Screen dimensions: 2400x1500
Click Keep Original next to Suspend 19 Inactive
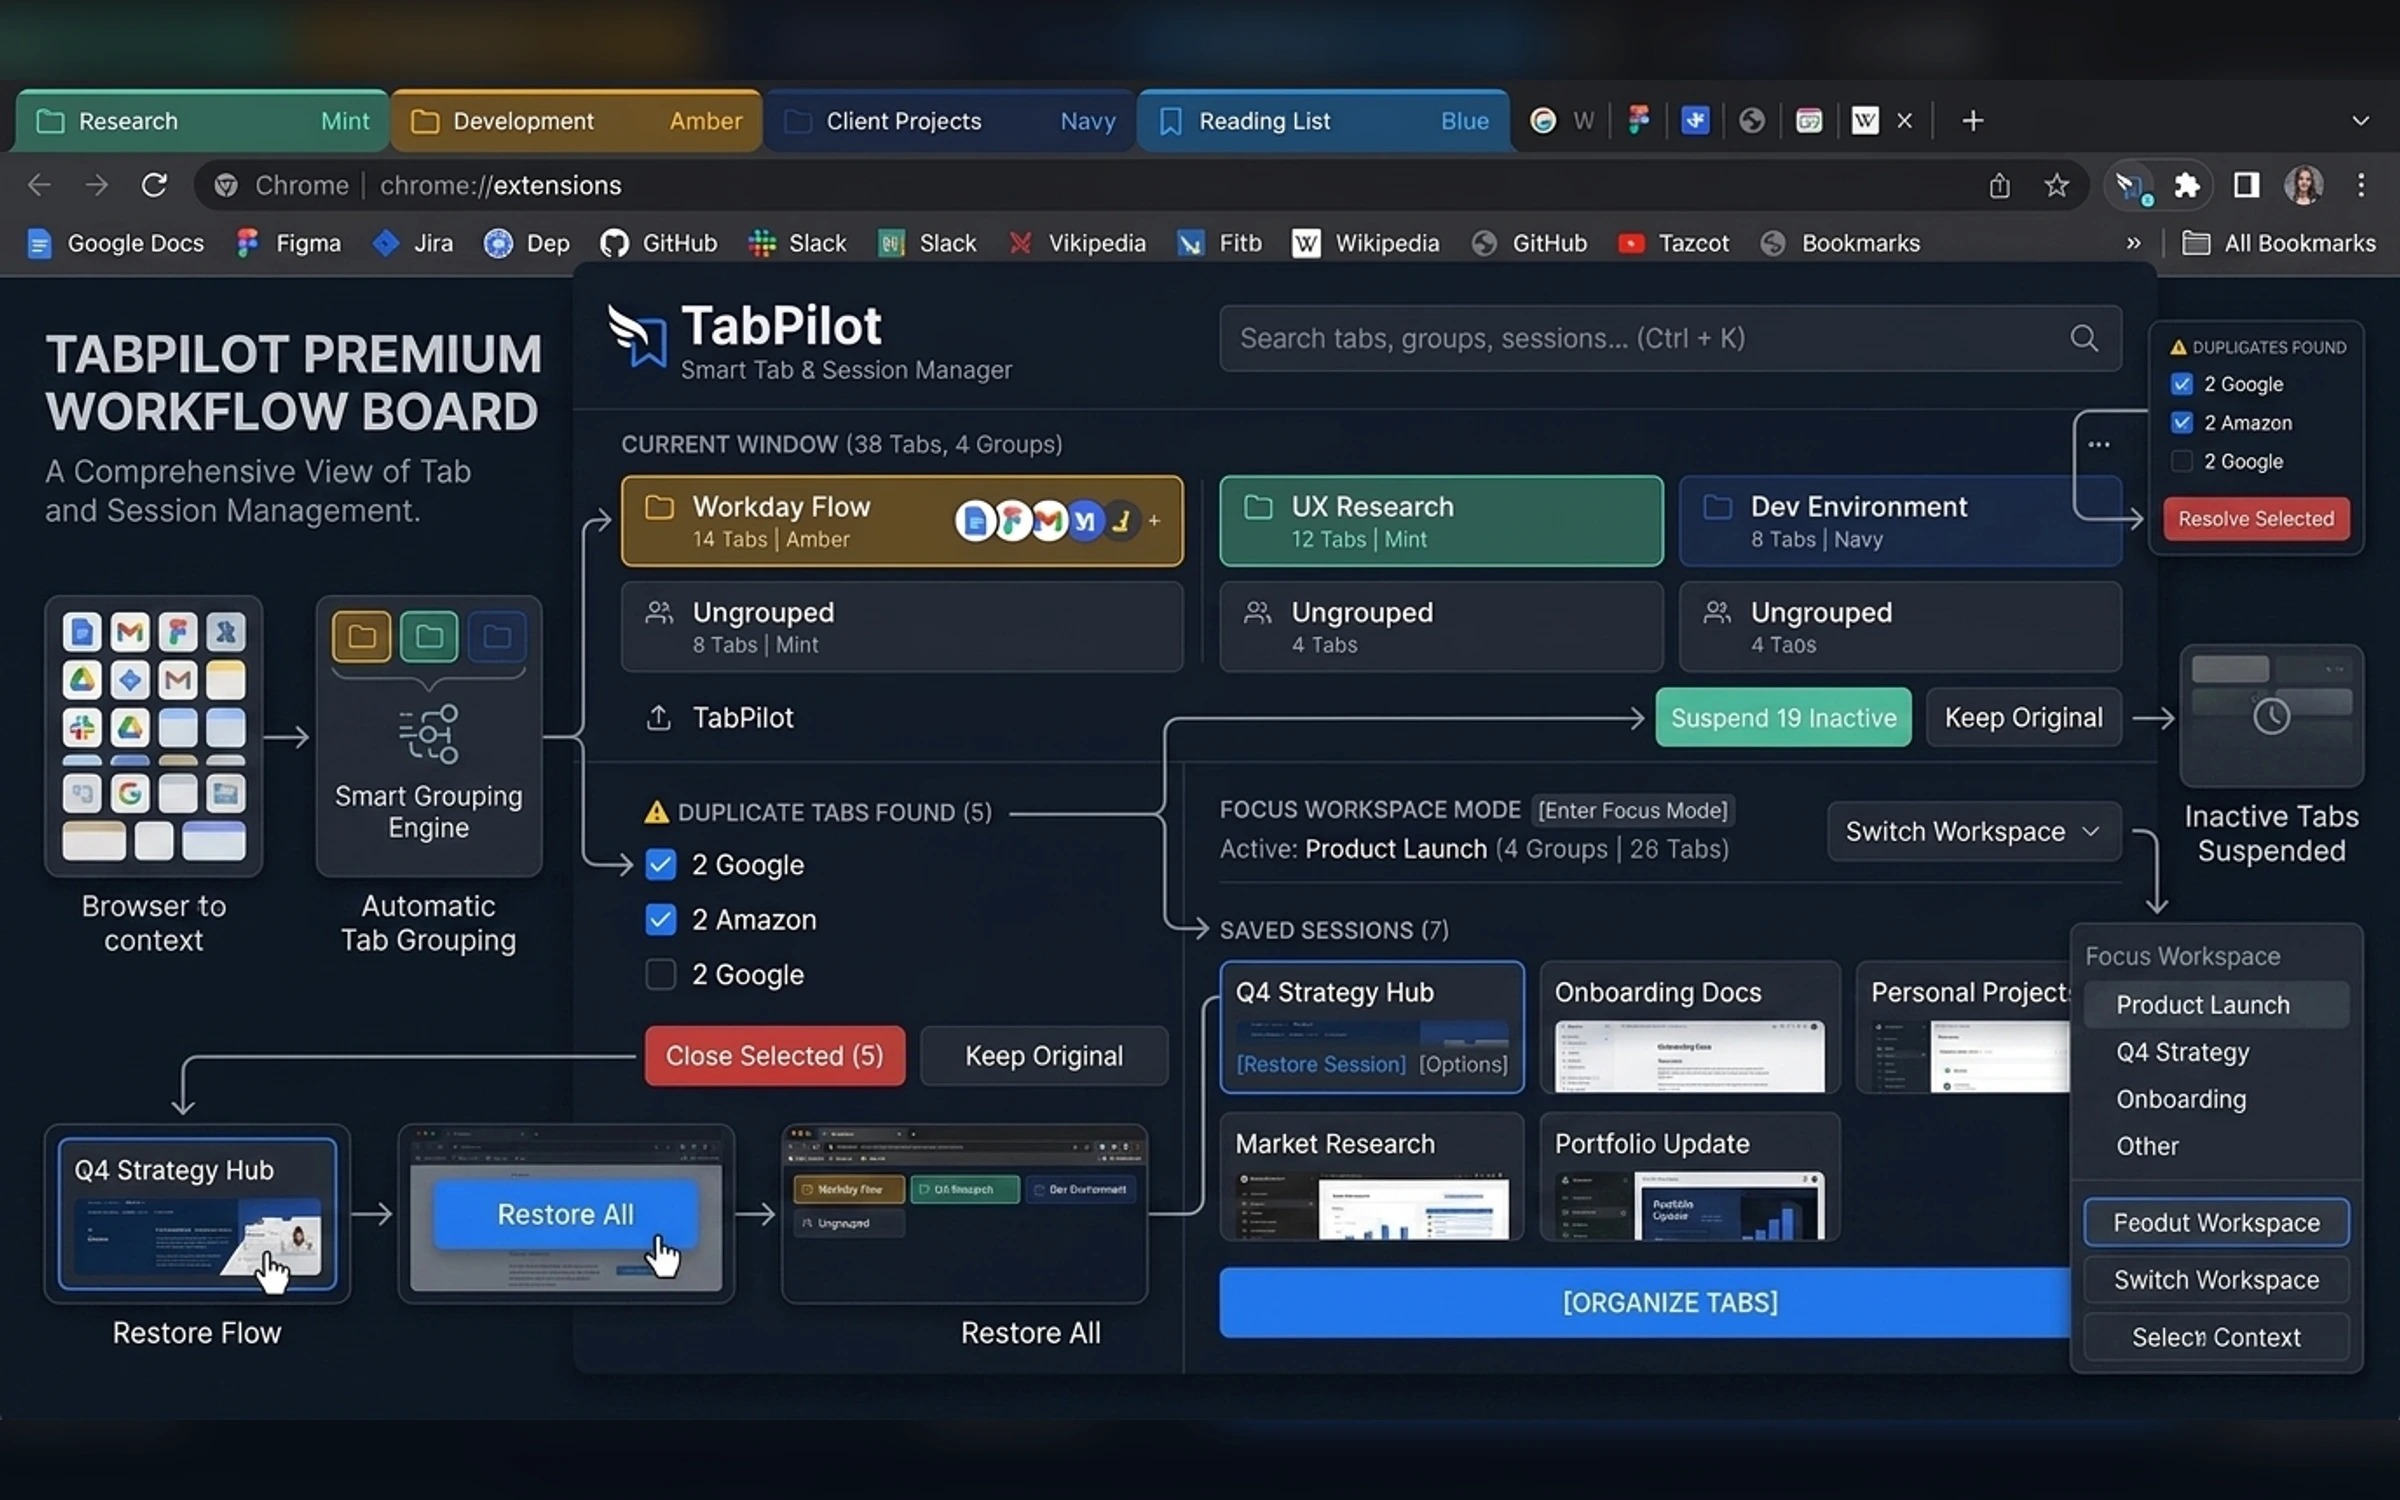[2023, 718]
